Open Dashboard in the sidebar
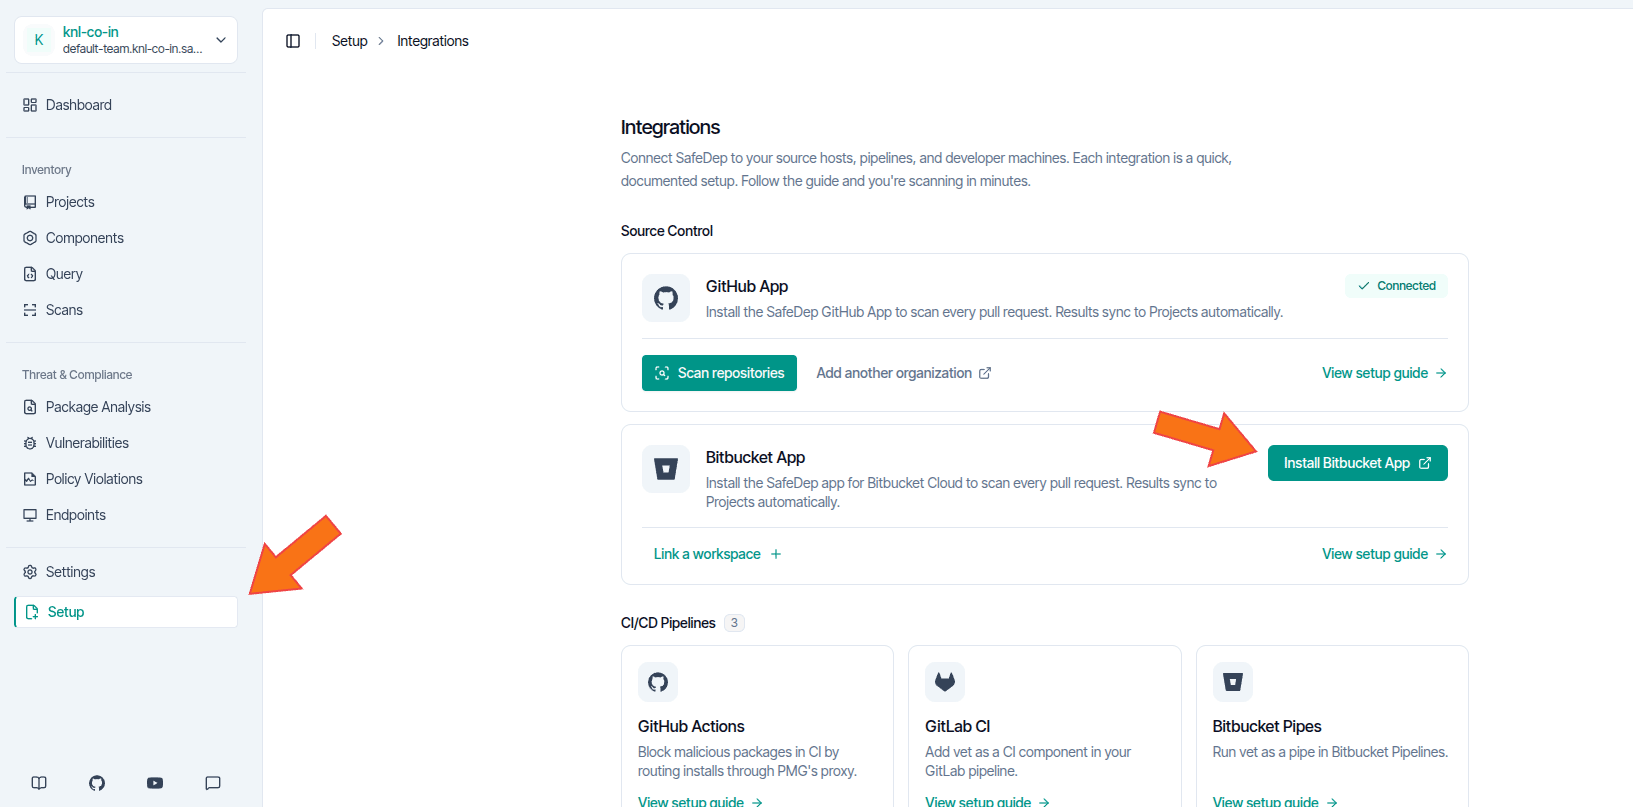The image size is (1633, 807). click(x=126, y=105)
